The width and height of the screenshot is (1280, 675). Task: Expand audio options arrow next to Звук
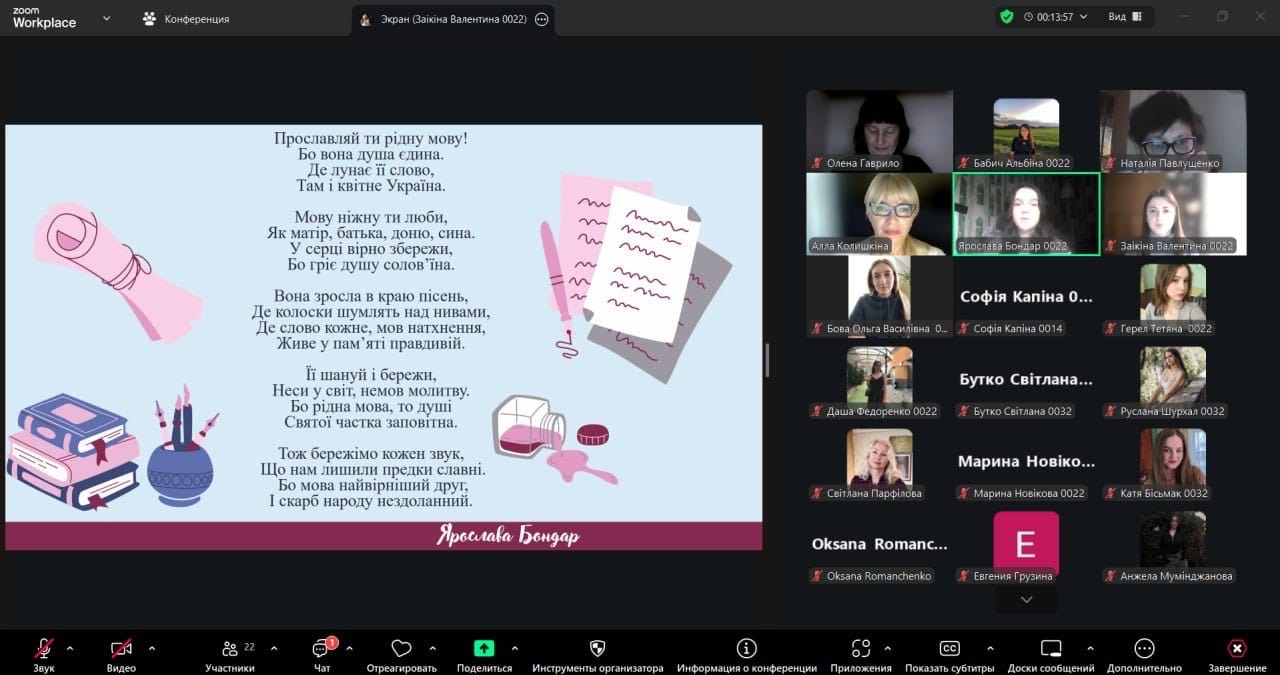tap(69, 648)
